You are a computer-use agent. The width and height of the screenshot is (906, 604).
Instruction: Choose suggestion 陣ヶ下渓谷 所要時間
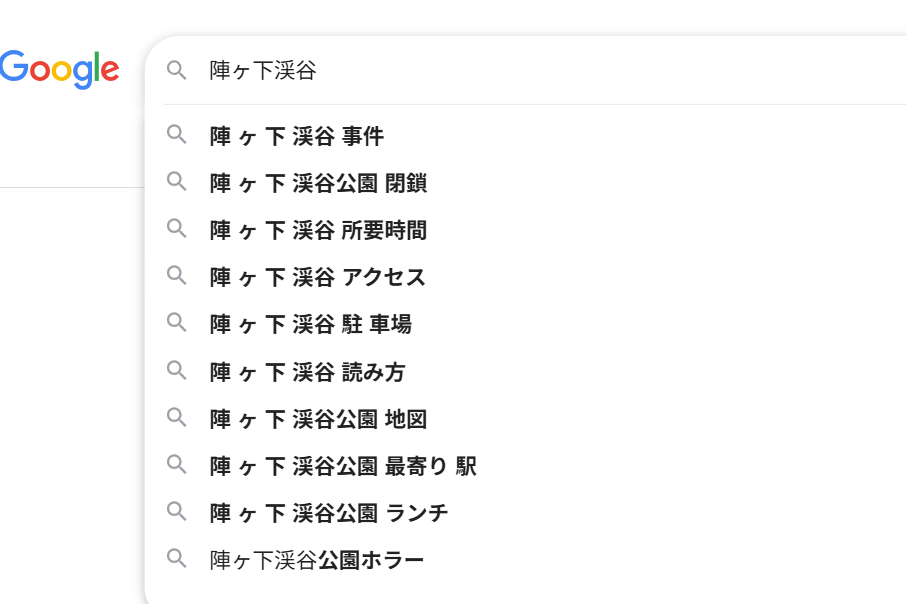tap(525, 231)
